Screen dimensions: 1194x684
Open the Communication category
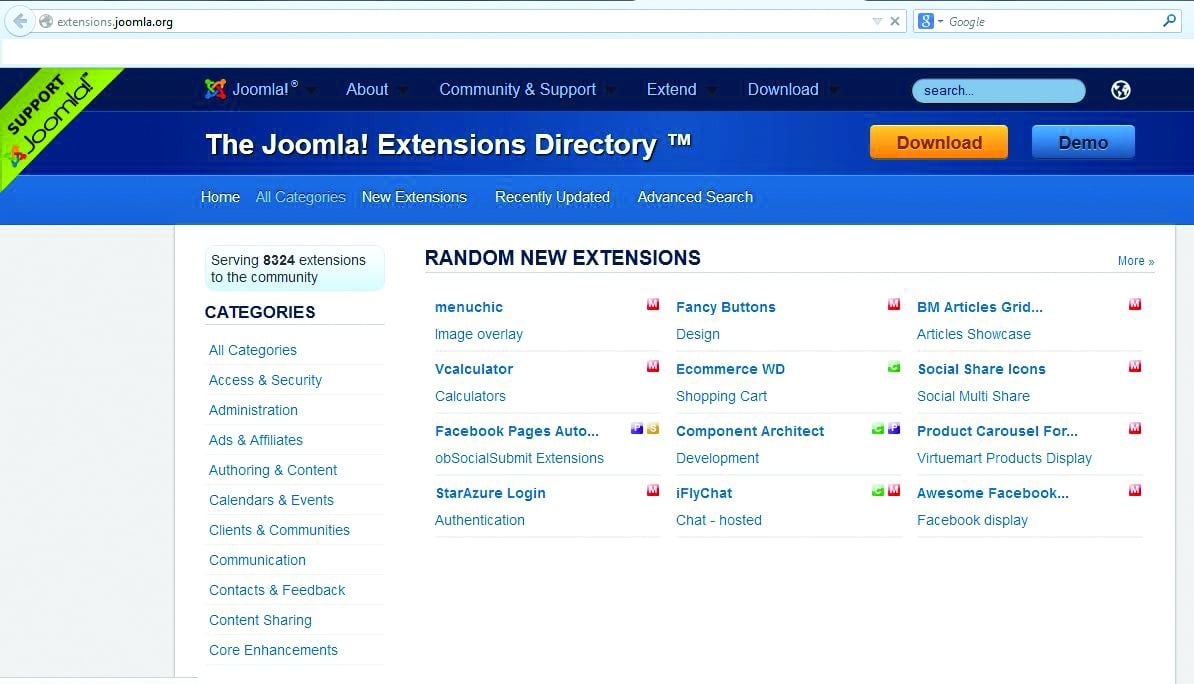(257, 560)
